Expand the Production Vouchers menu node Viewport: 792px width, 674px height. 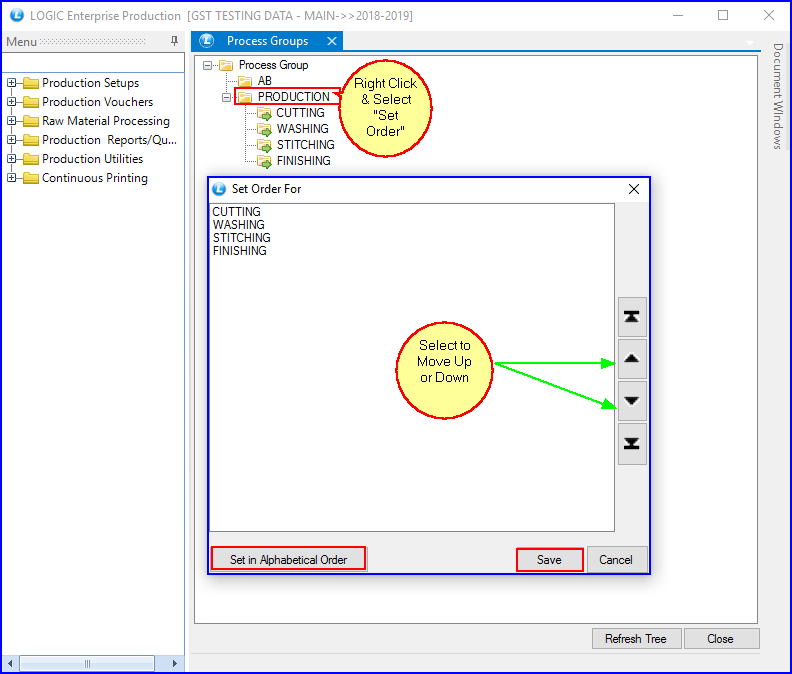(11, 102)
